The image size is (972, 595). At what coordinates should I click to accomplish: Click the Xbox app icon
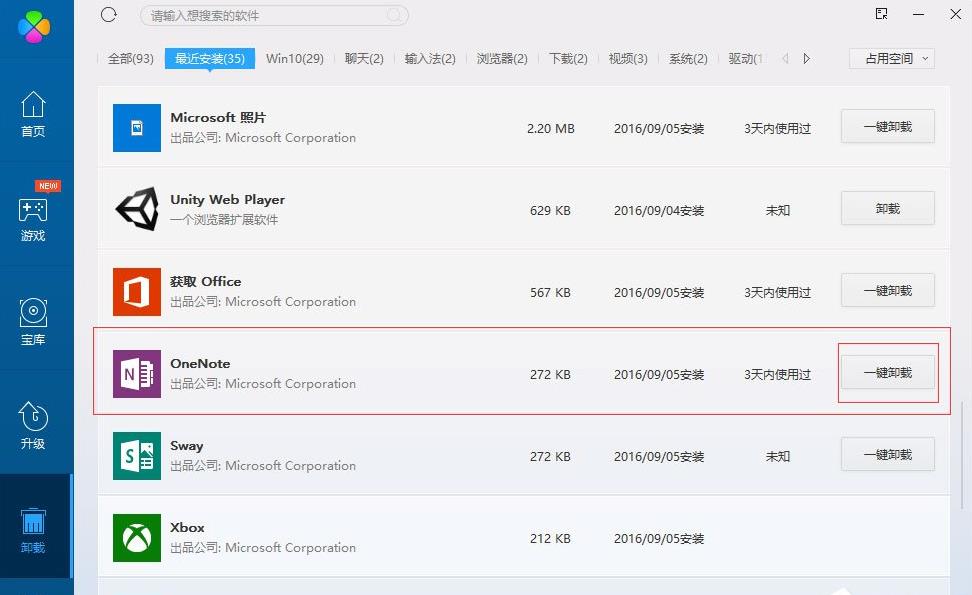point(137,538)
